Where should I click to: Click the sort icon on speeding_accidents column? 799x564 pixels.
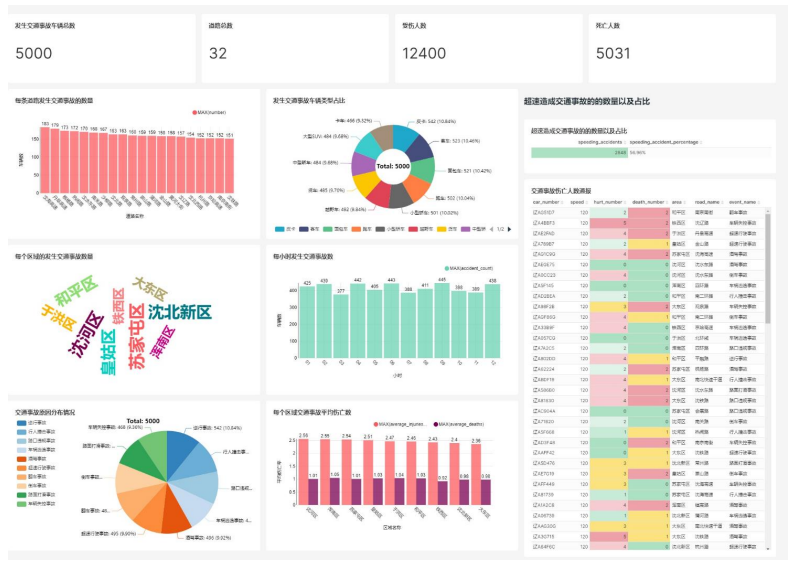point(627,143)
